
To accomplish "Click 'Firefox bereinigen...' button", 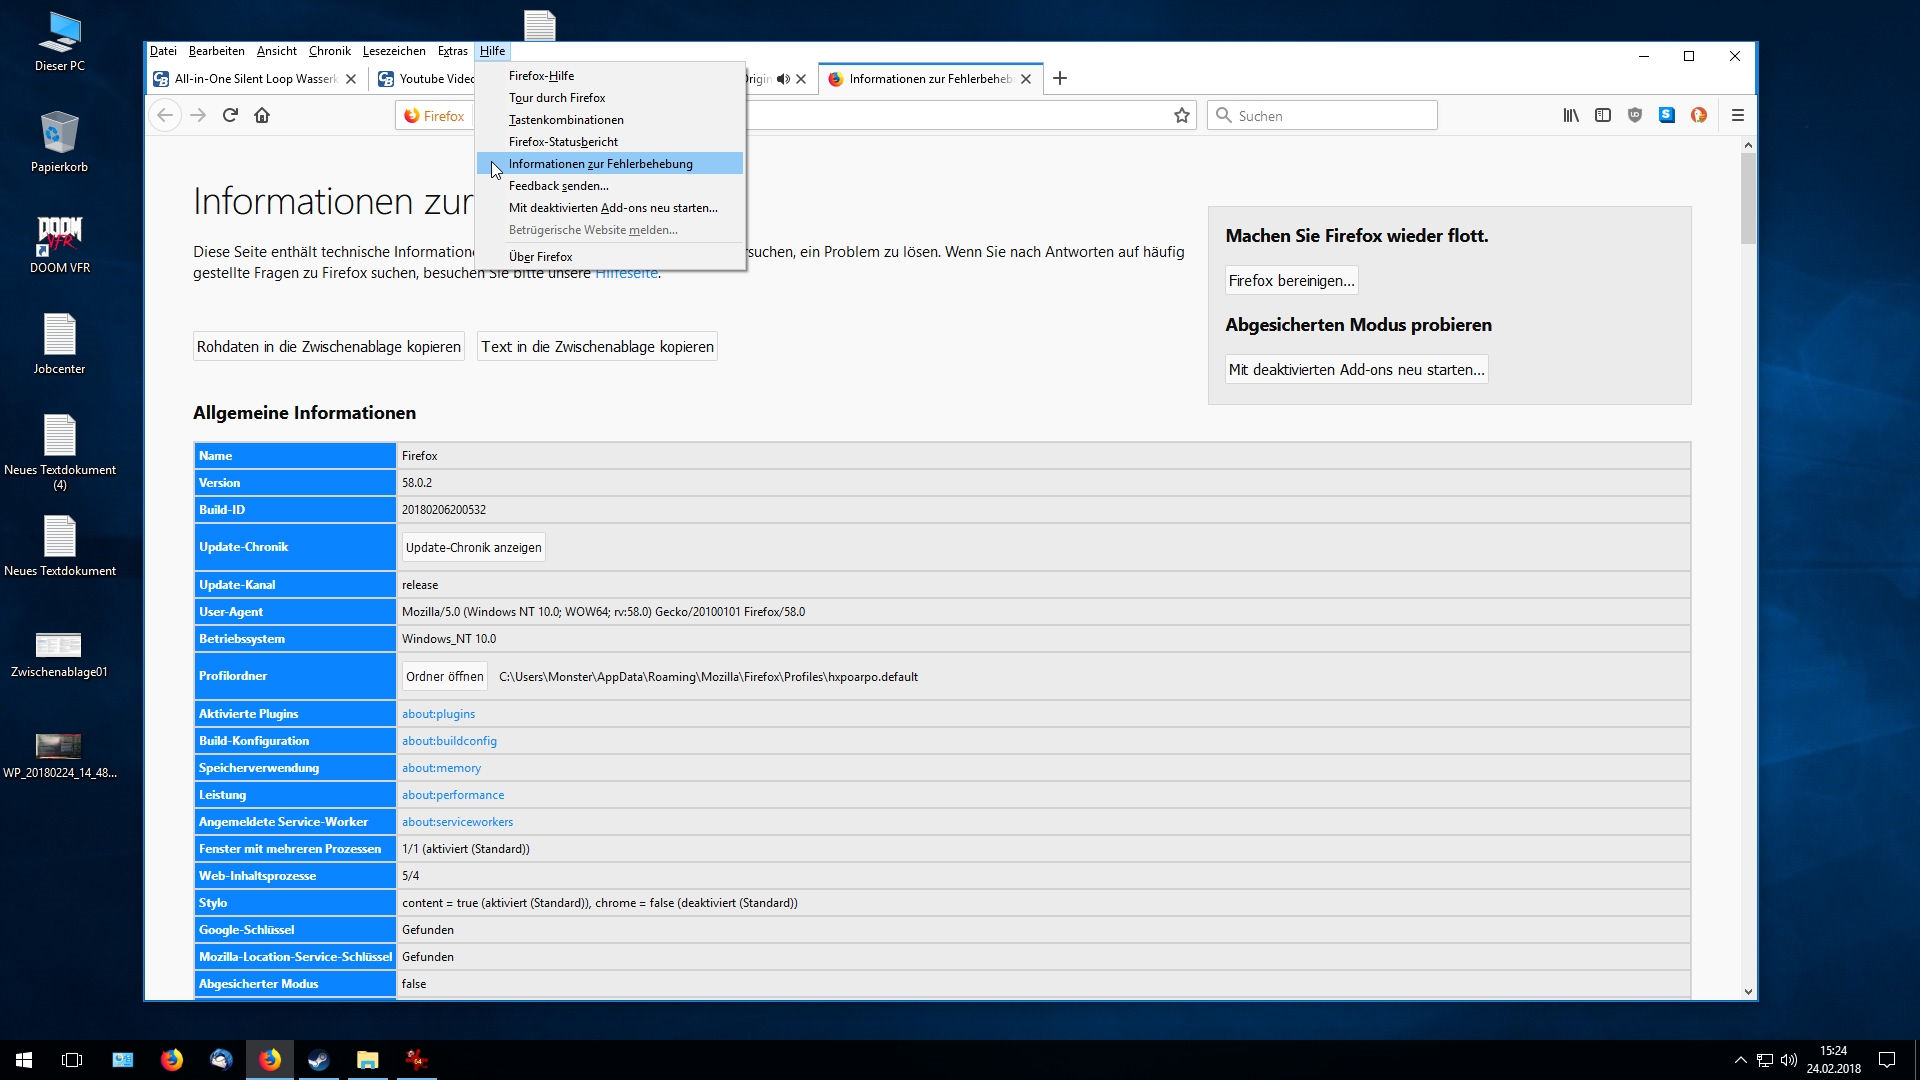I will pyautogui.click(x=1291, y=281).
